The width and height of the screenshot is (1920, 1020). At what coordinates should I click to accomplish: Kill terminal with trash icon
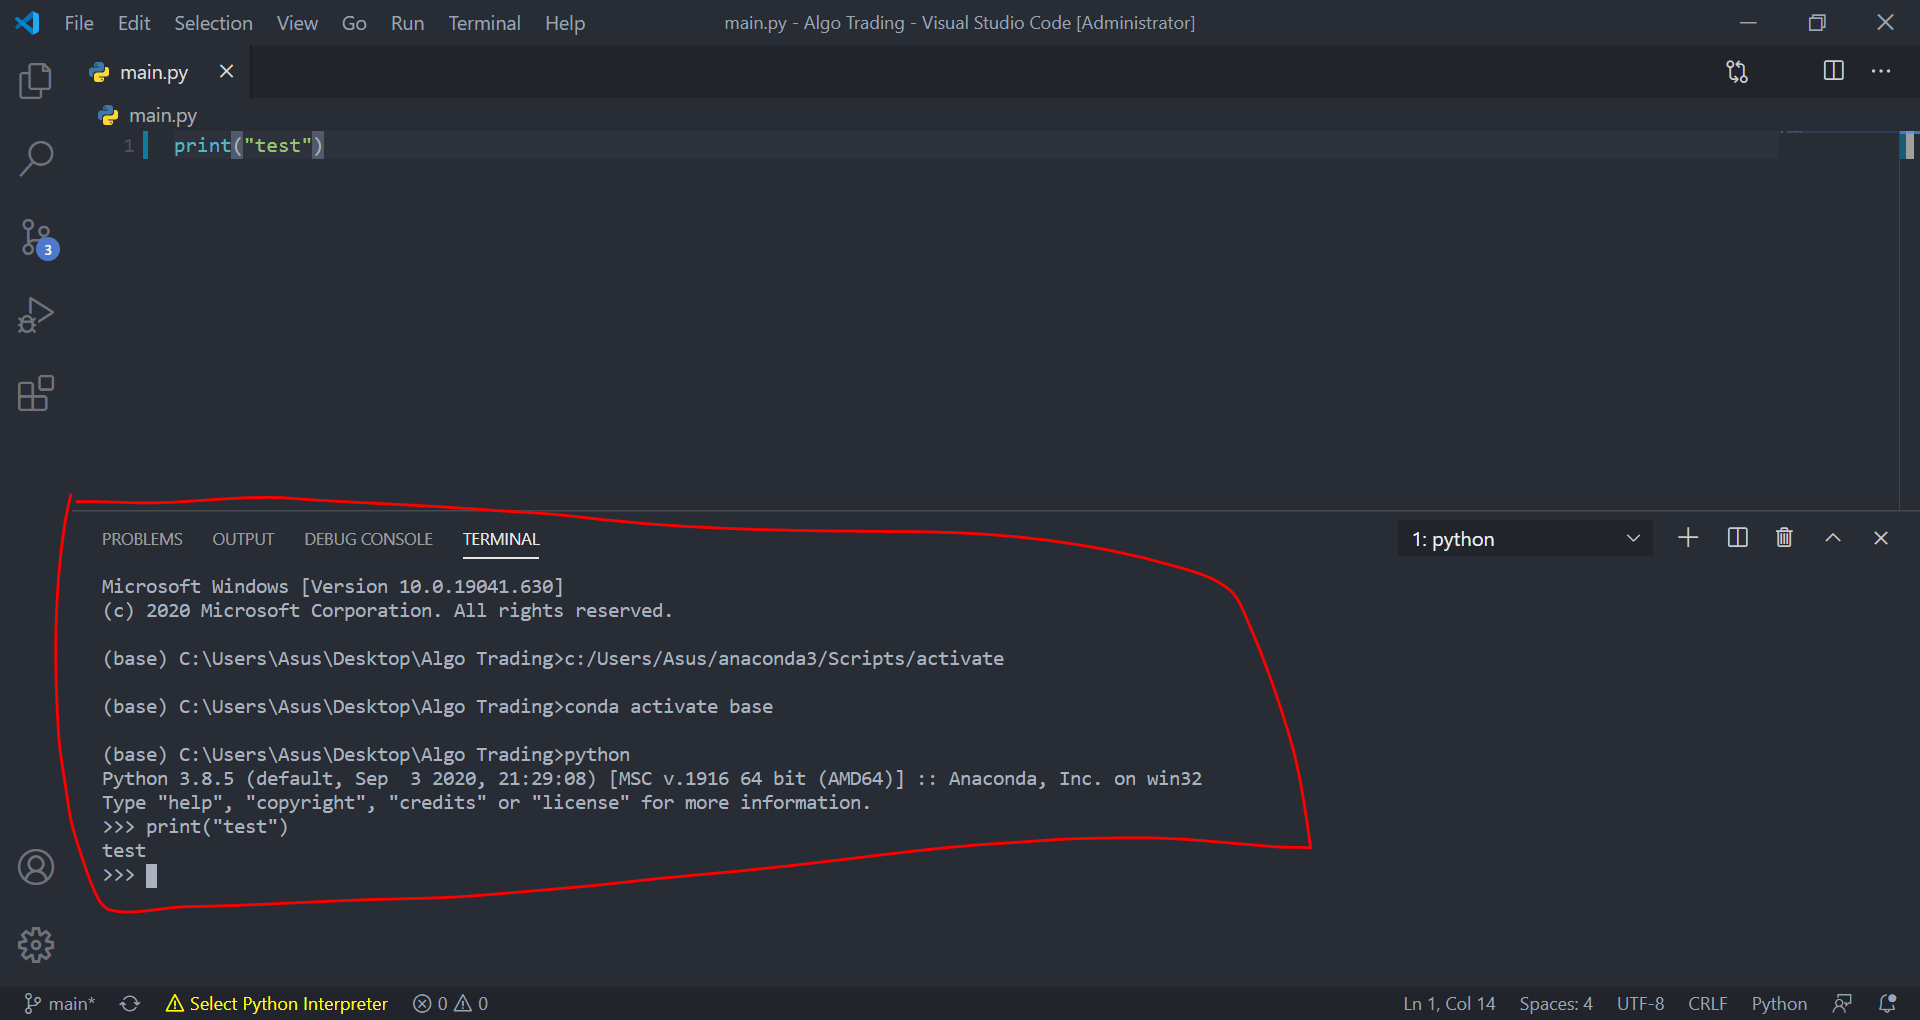click(1784, 538)
